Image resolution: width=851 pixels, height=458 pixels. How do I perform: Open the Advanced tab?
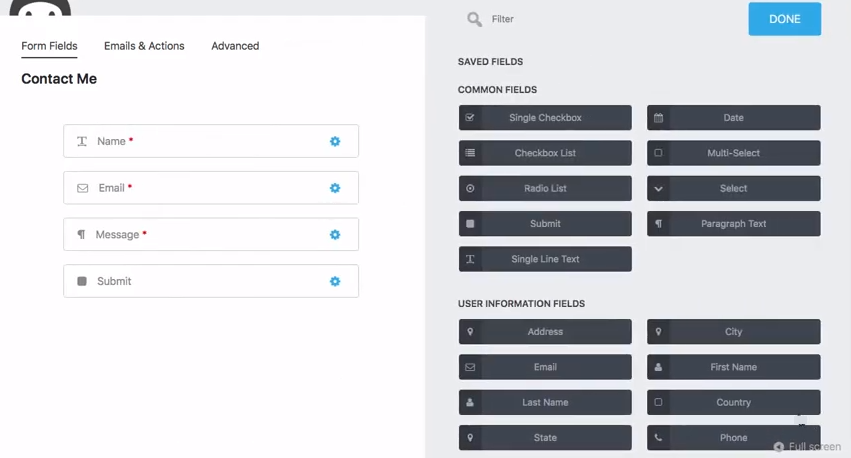point(235,46)
